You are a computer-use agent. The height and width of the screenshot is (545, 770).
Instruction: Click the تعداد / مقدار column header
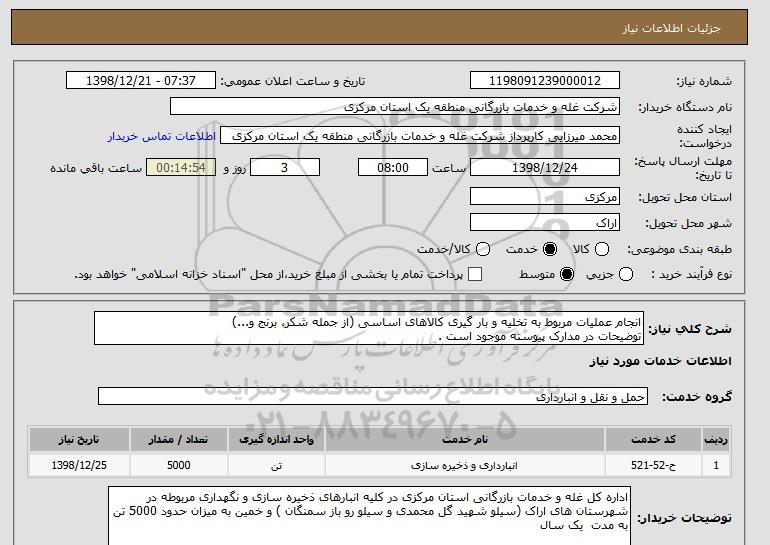pyautogui.click(x=179, y=439)
